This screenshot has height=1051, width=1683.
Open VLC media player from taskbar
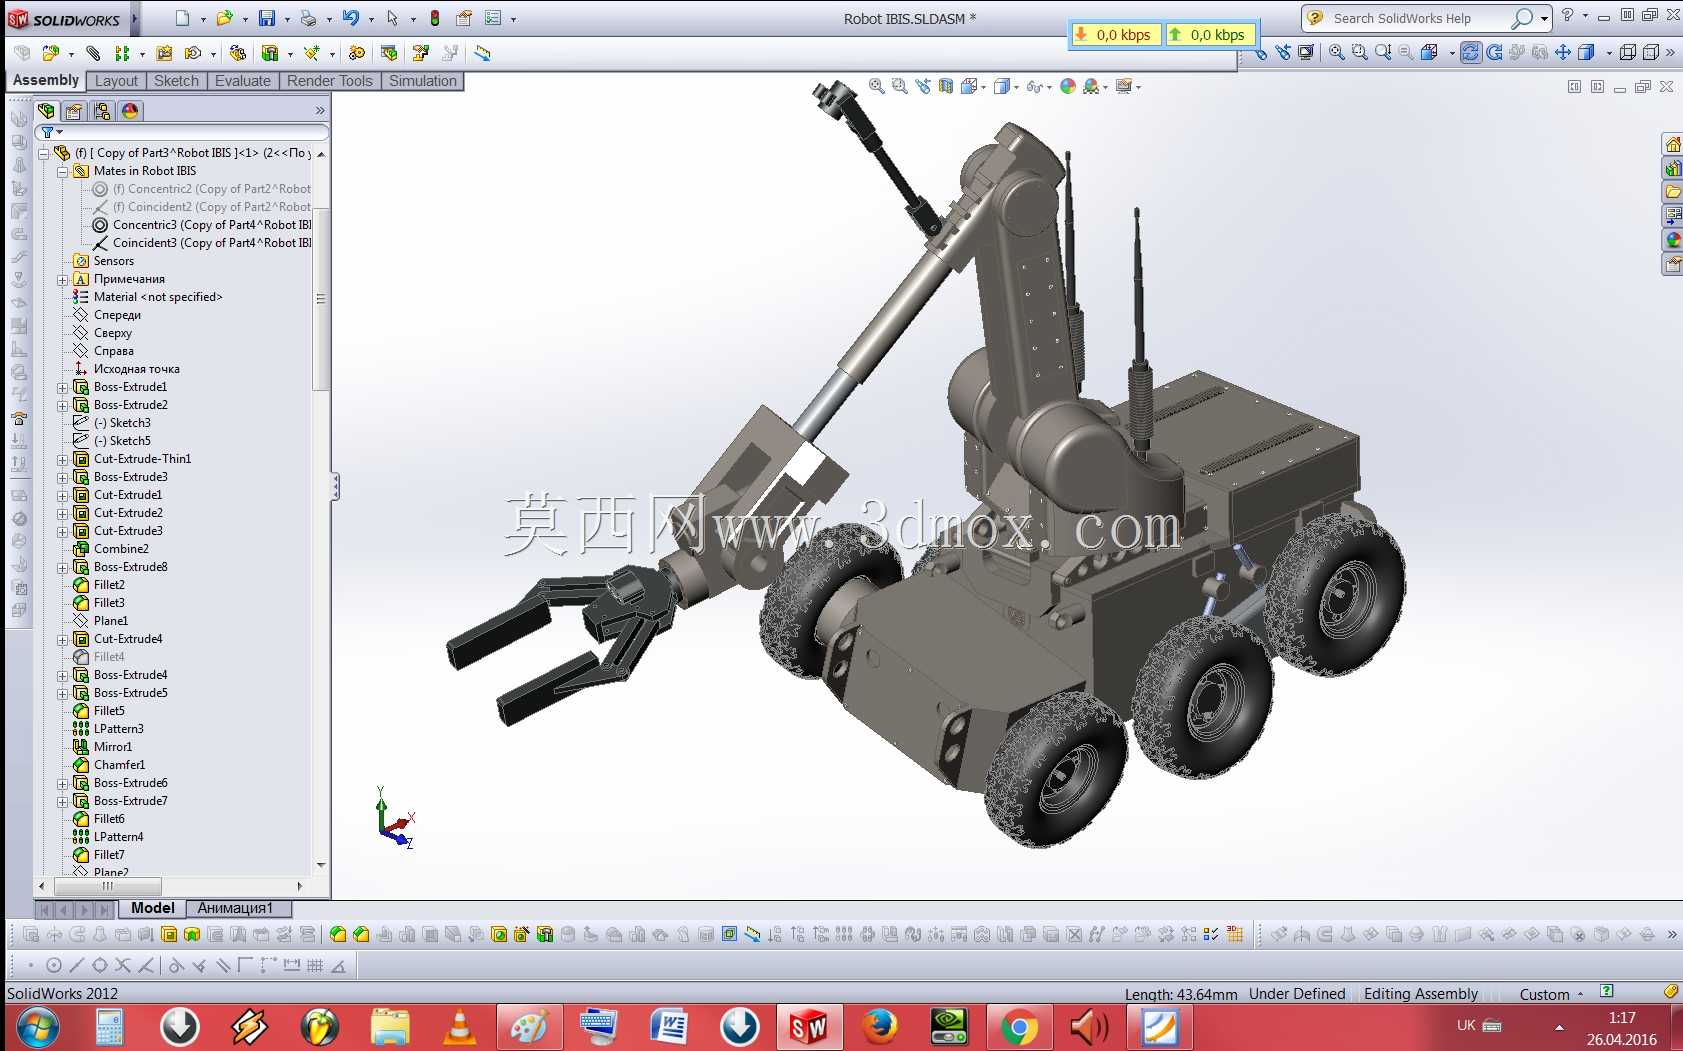pyautogui.click(x=460, y=1027)
